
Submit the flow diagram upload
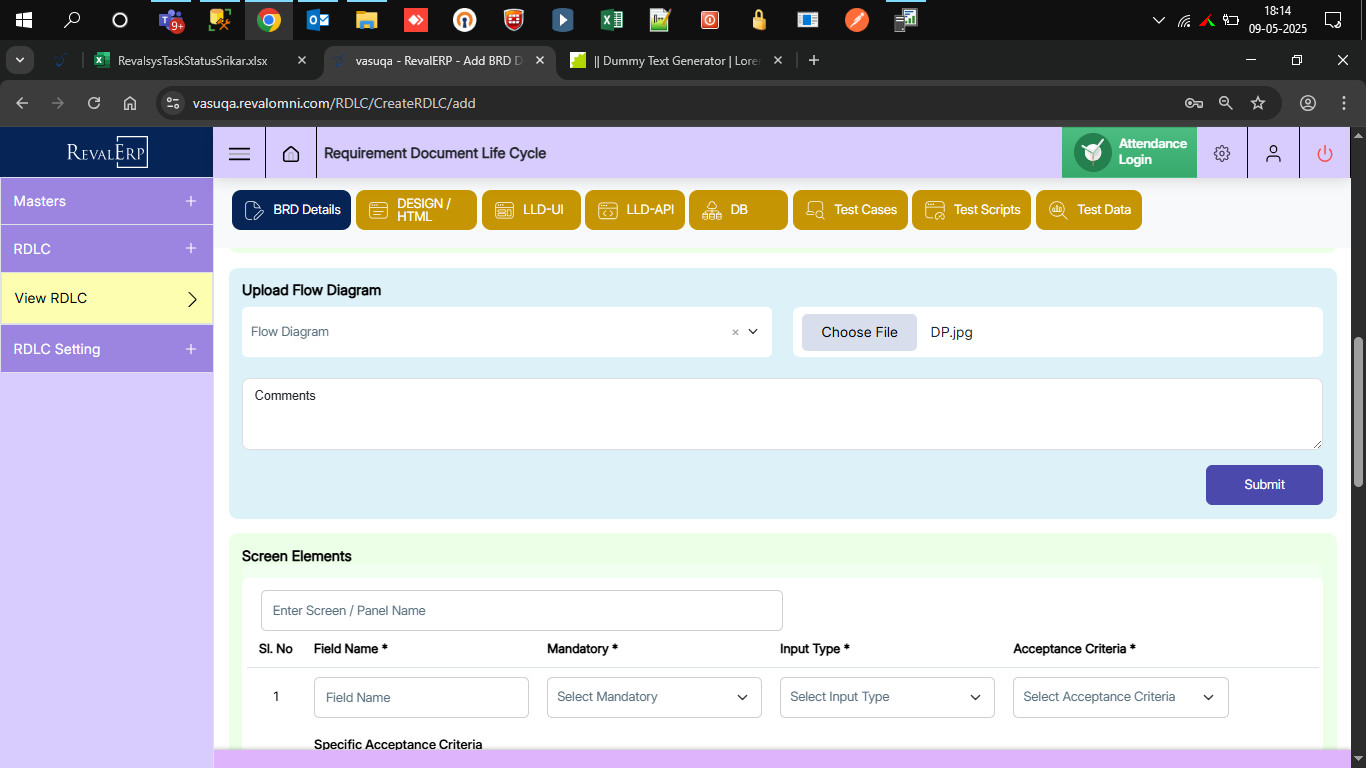pyautogui.click(x=1264, y=485)
